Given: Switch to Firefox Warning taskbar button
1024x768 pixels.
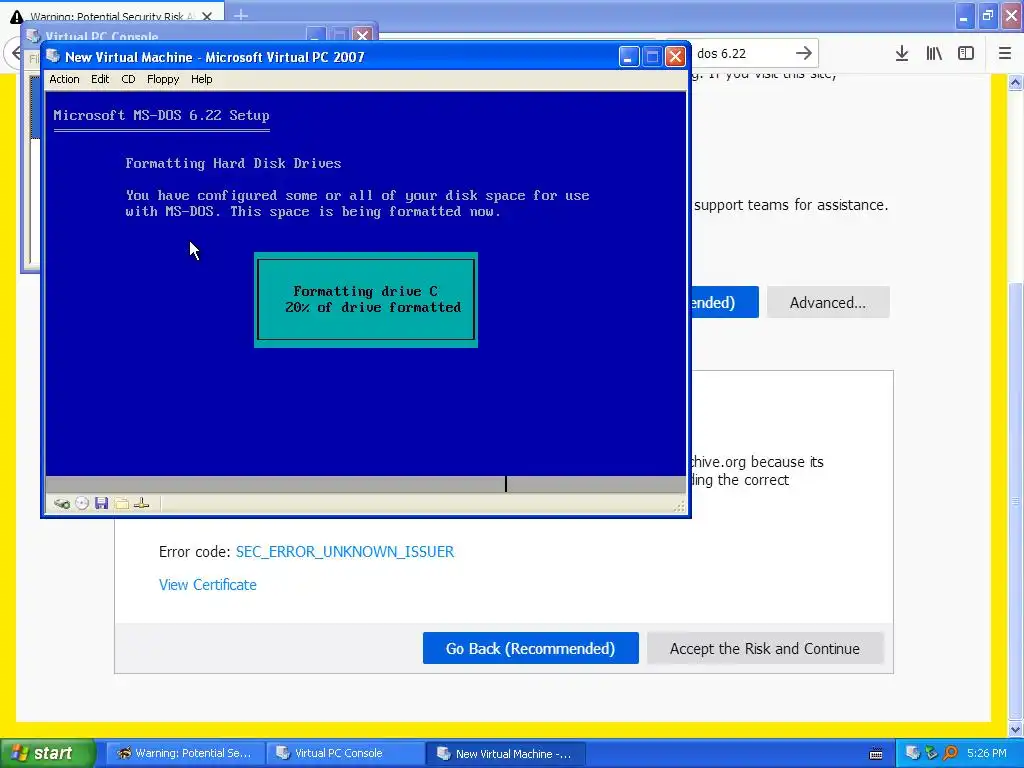Looking at the screenshot, I should pyautogui.click(x=184, y=753).
